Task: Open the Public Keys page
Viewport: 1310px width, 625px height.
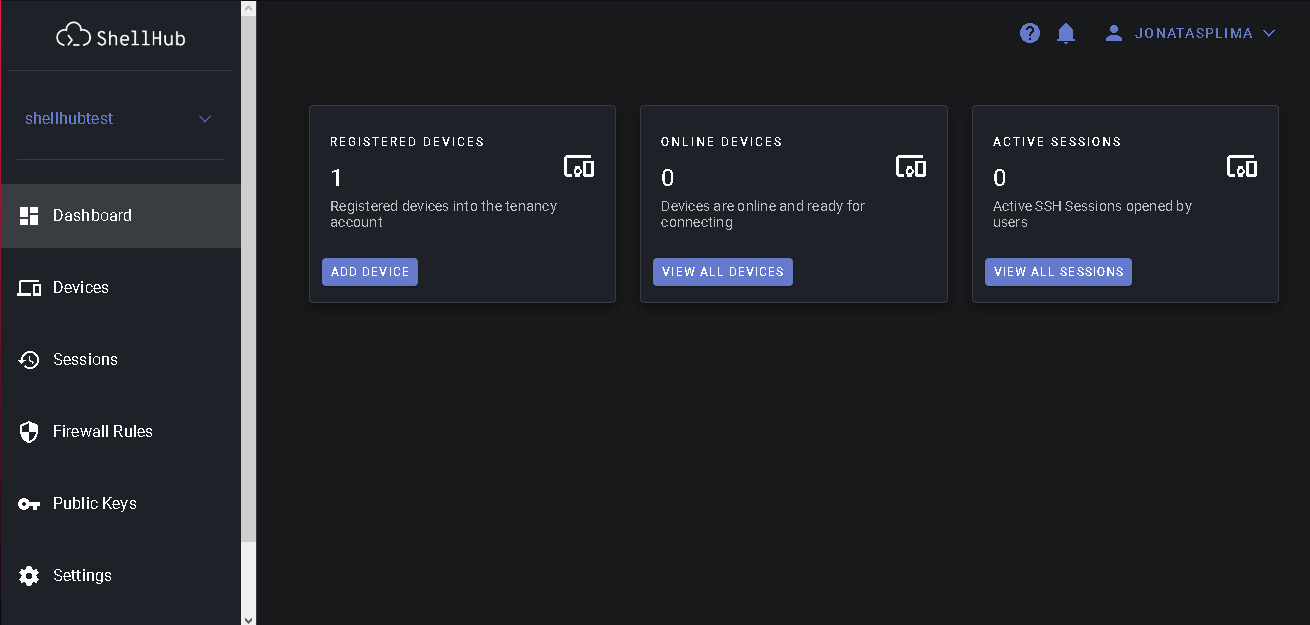Action: pyautogui.click(x=121, y=504)
